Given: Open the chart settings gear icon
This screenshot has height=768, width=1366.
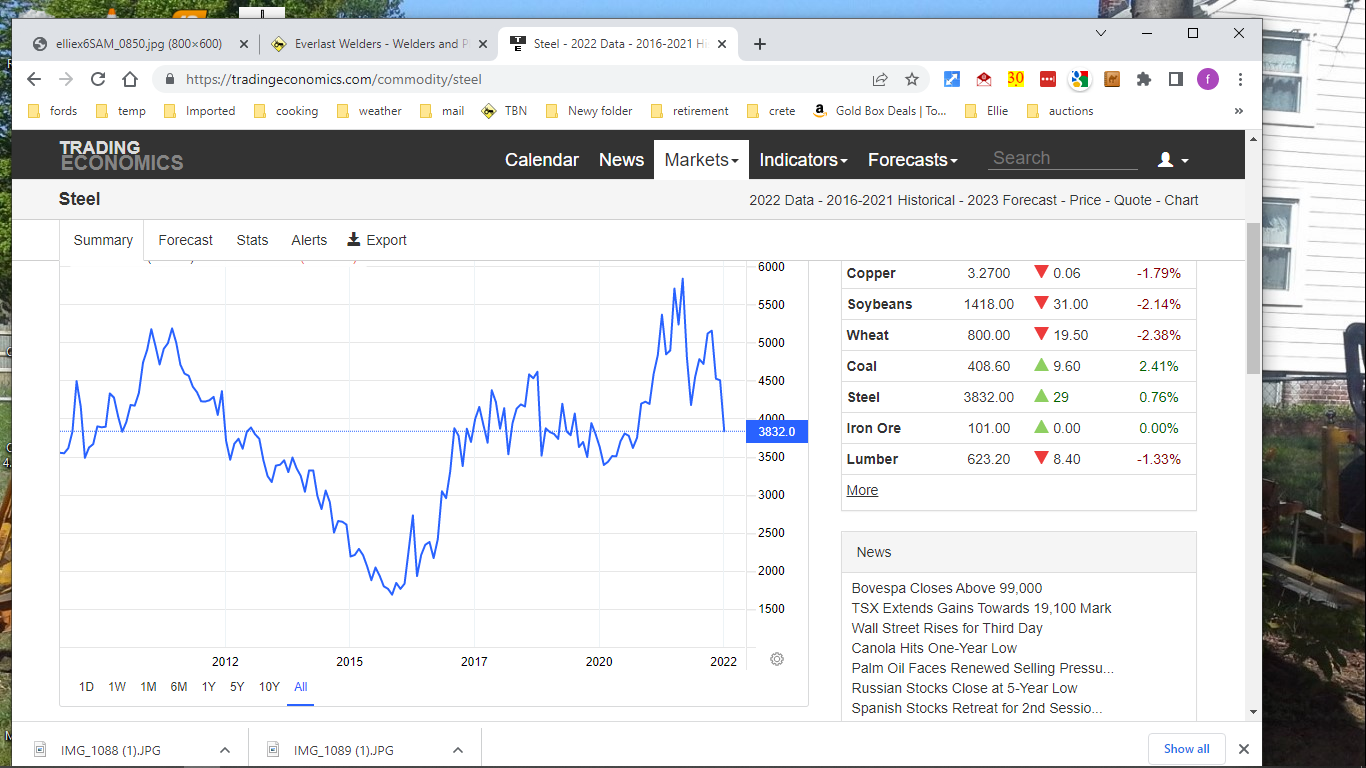Looking at the screenshot, I should point(777,659).
